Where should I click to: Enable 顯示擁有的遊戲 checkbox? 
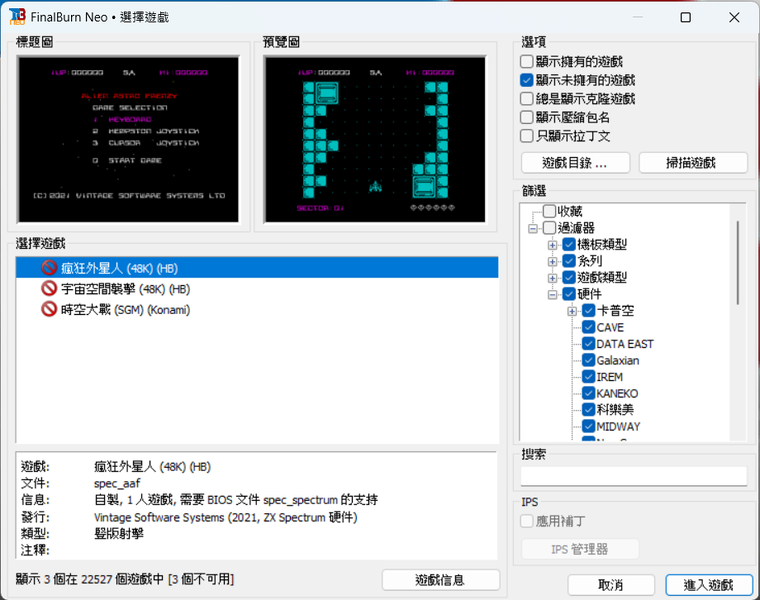[x=526, y=62]
